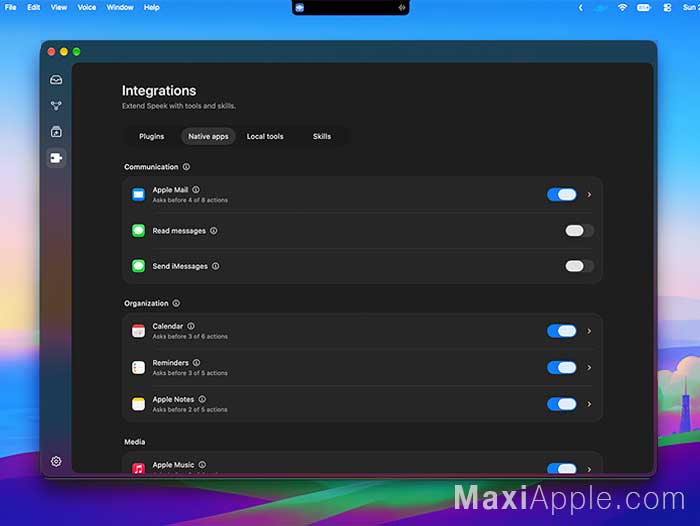This screenshot has width=700, height=526.
Task: Open the Edit menu
Action: point(33,7)
